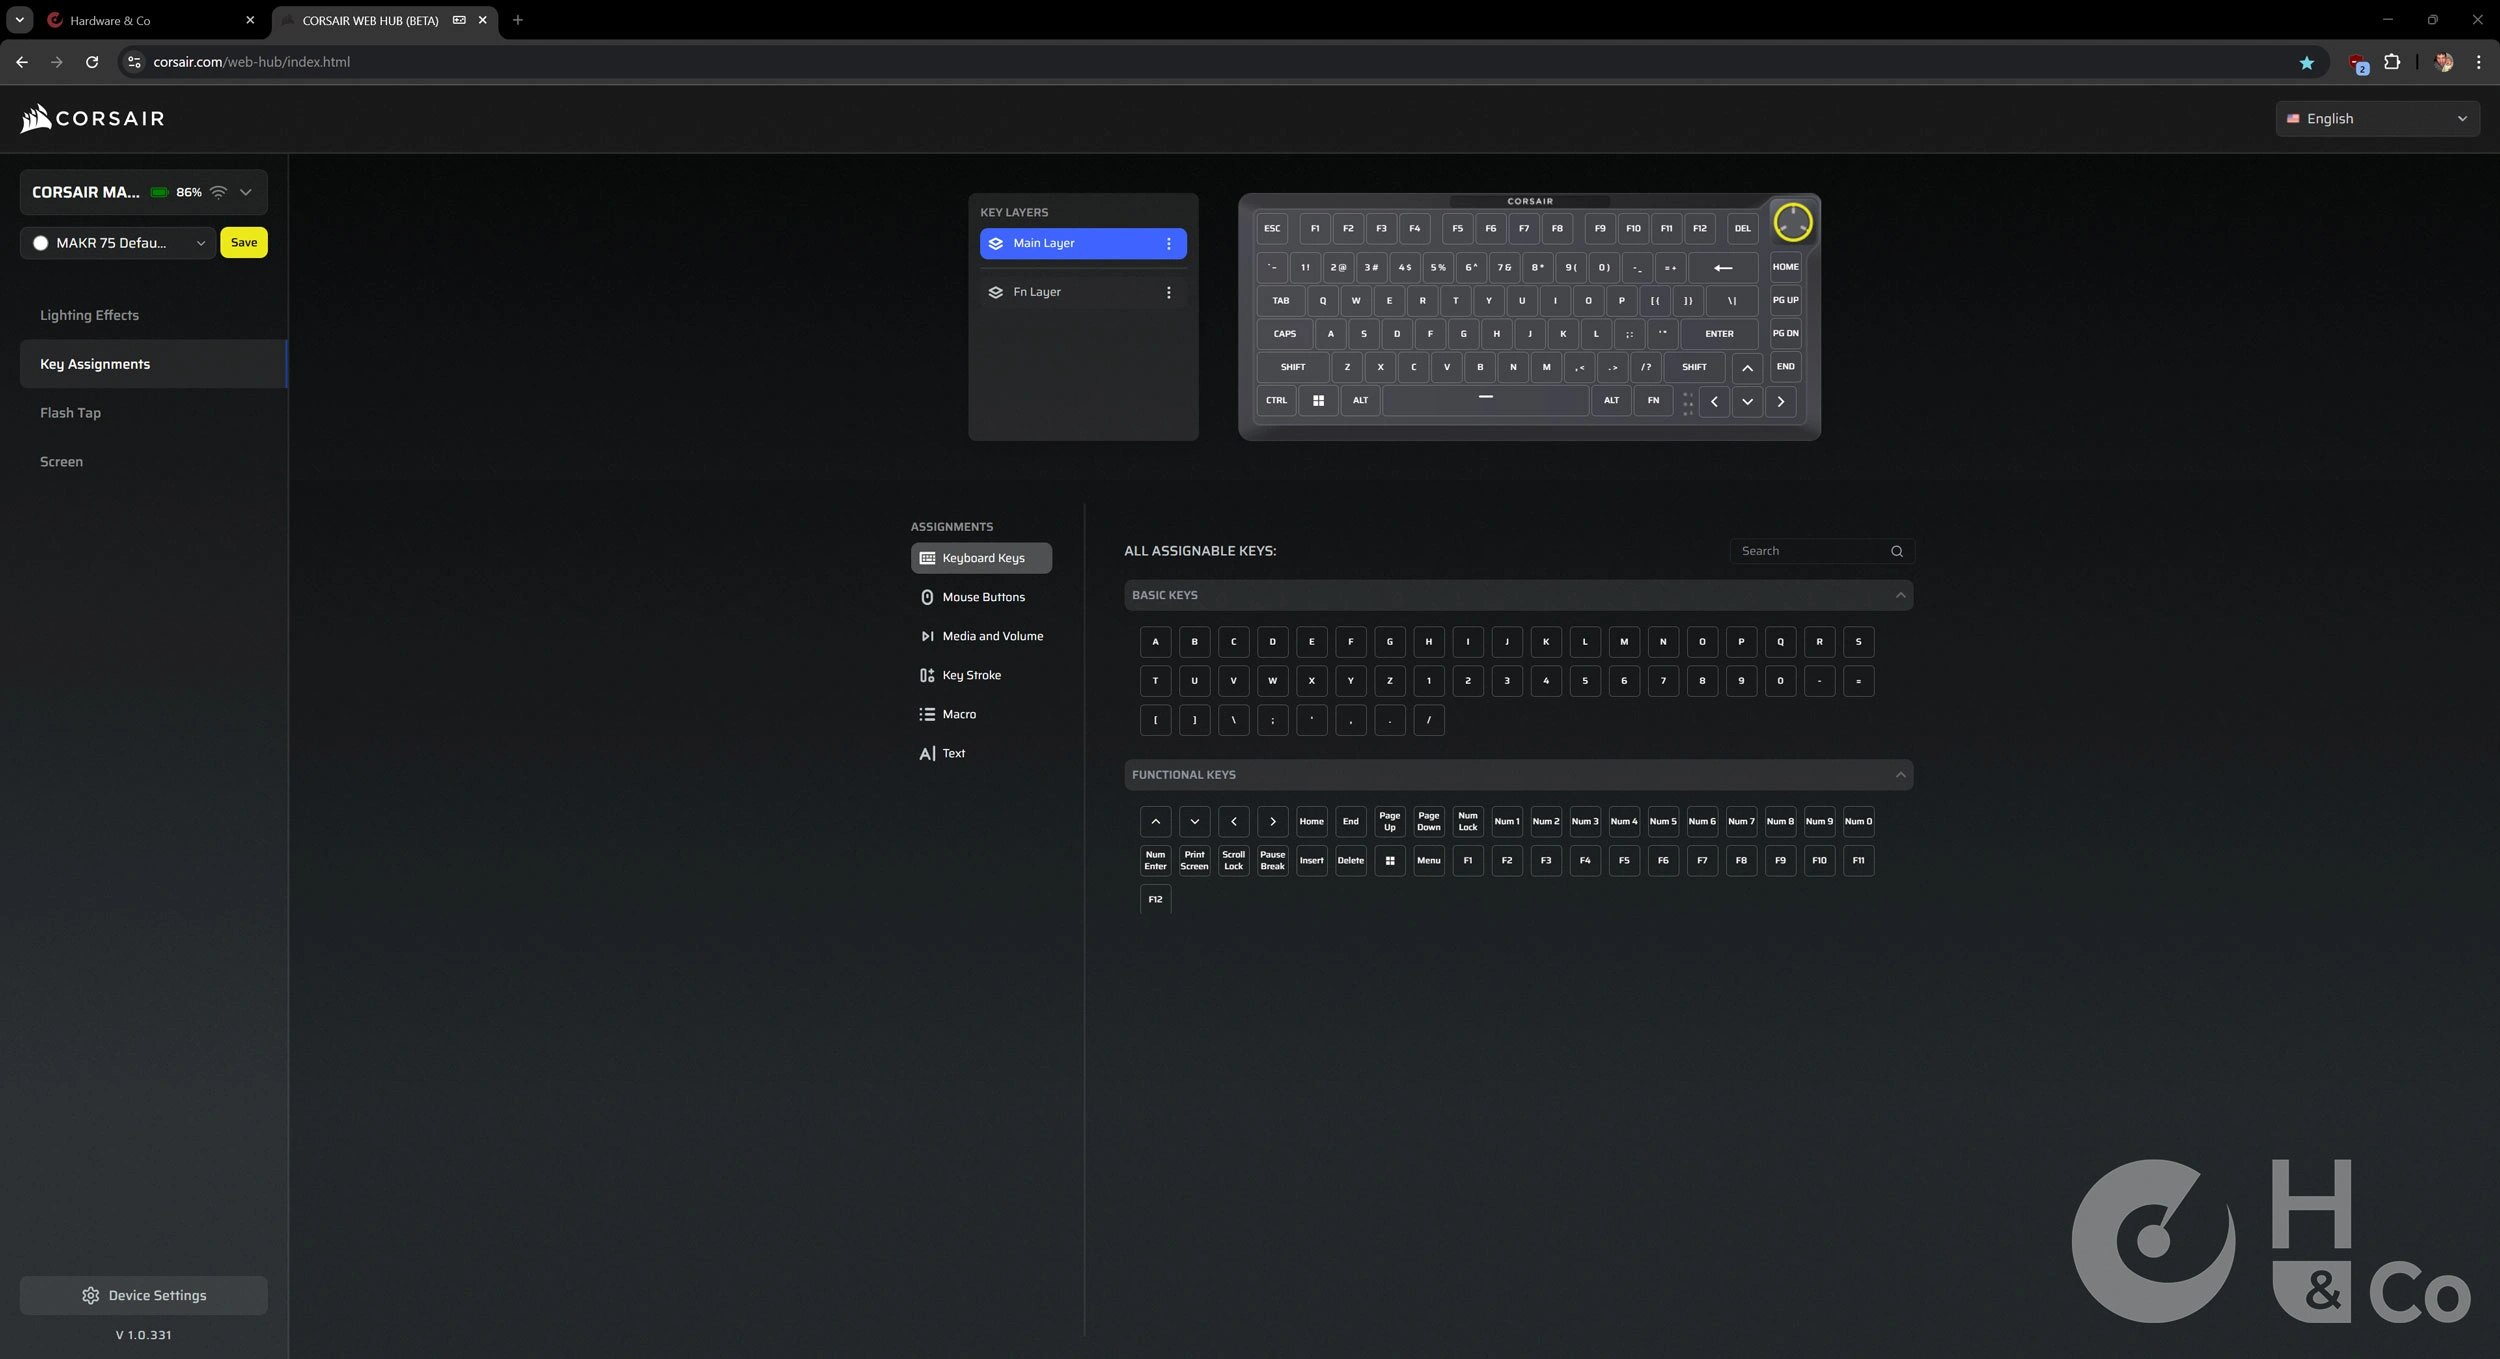Pick Num Lock in Functional Keys
Image resolution: width=2500 pixels, height=1359 pixels.
1467,822
